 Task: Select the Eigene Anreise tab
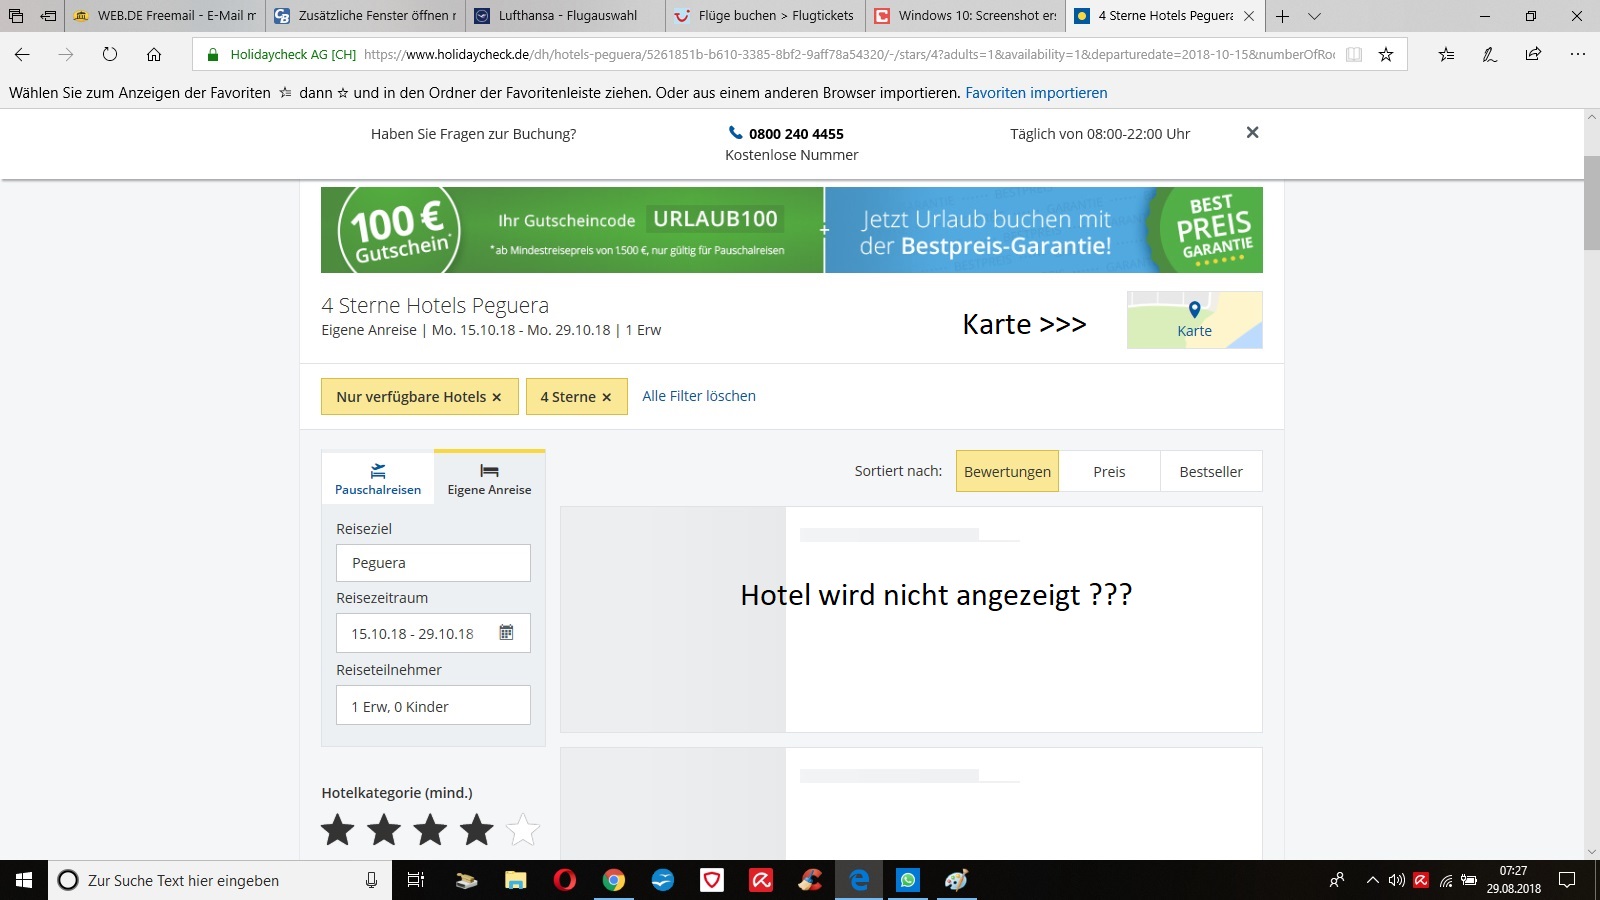[489, 477]
